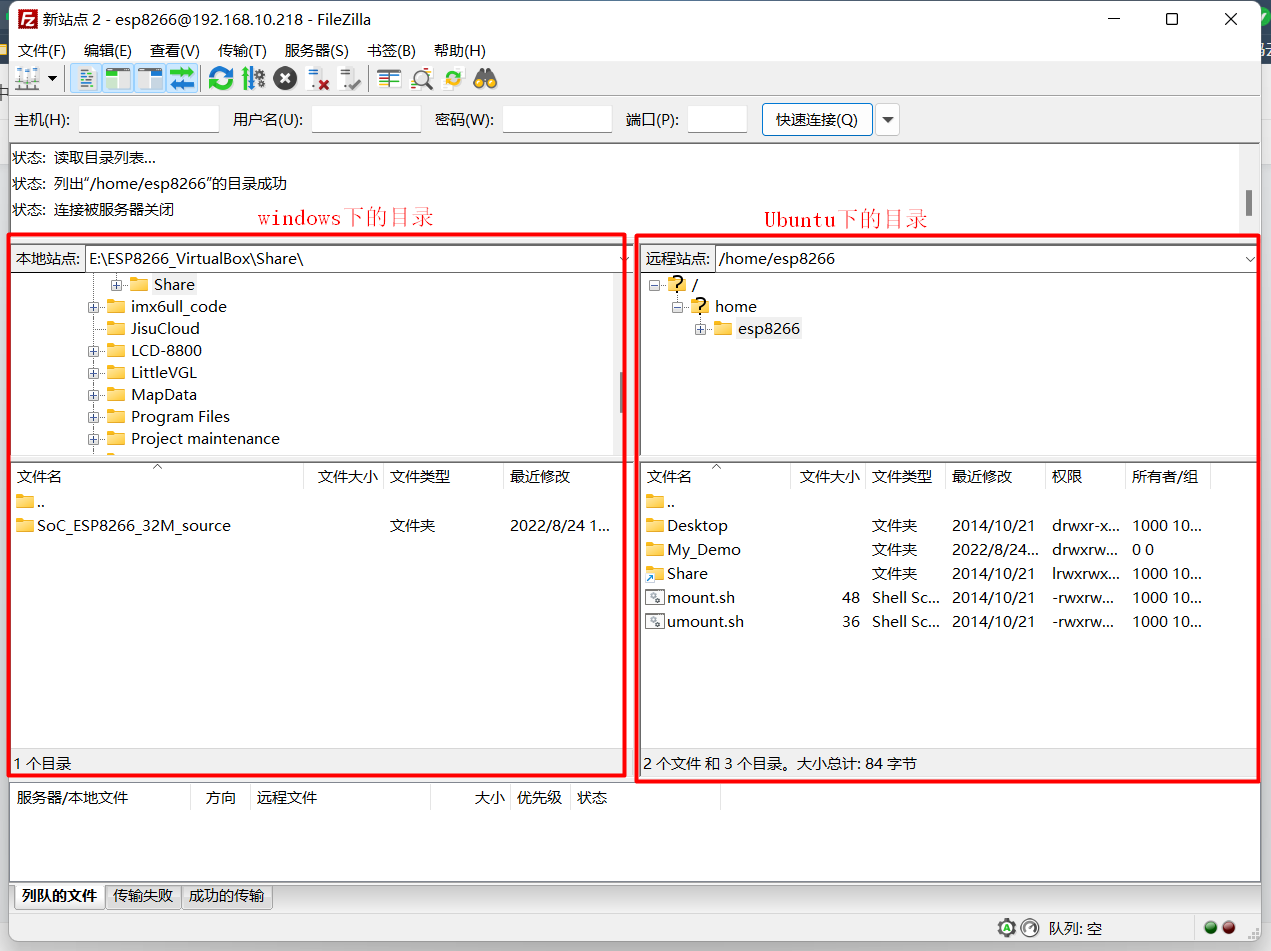Click the process queue toolbar icon
This screenshot has width=1271, height=951.
coord(253,79)
